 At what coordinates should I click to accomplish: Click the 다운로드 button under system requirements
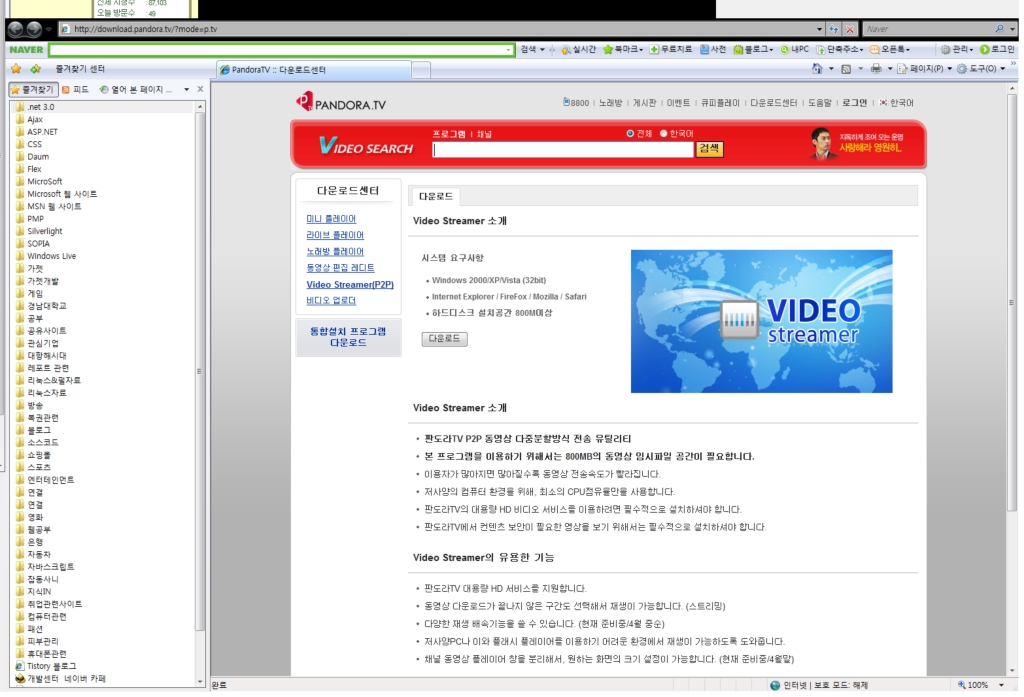tap(445, 338)
